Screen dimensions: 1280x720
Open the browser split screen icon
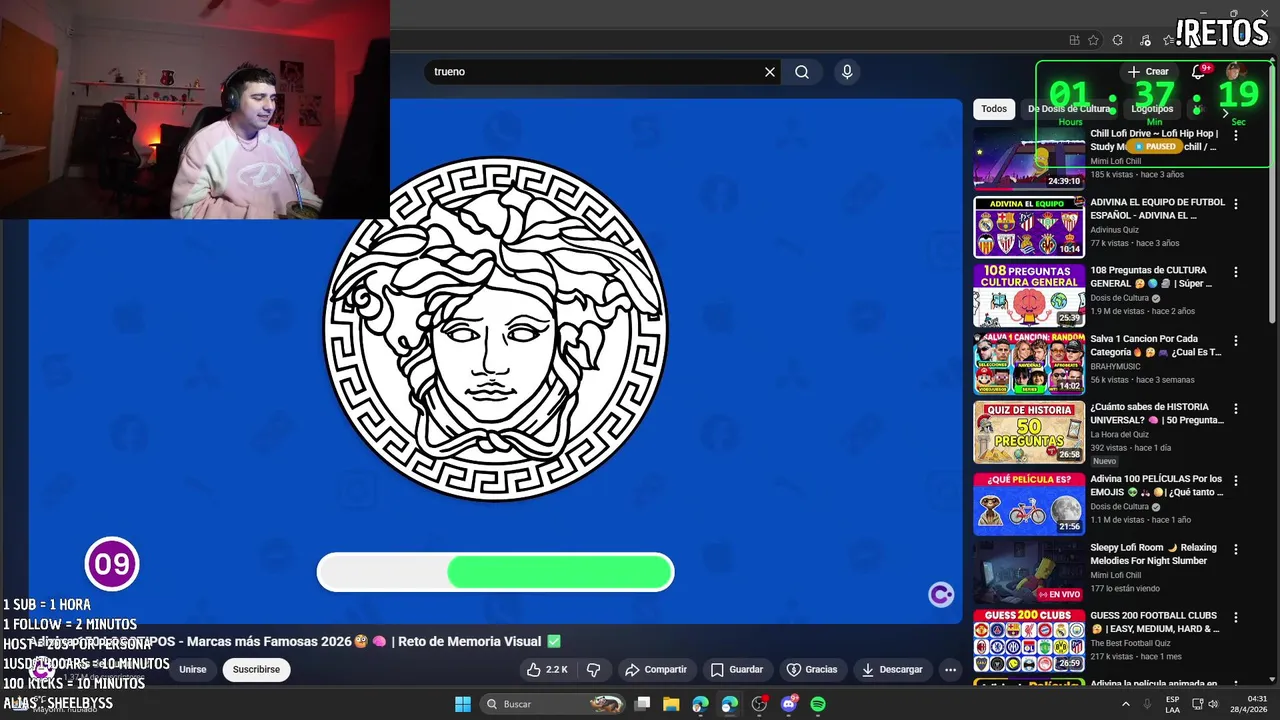tap(1074, 40)
